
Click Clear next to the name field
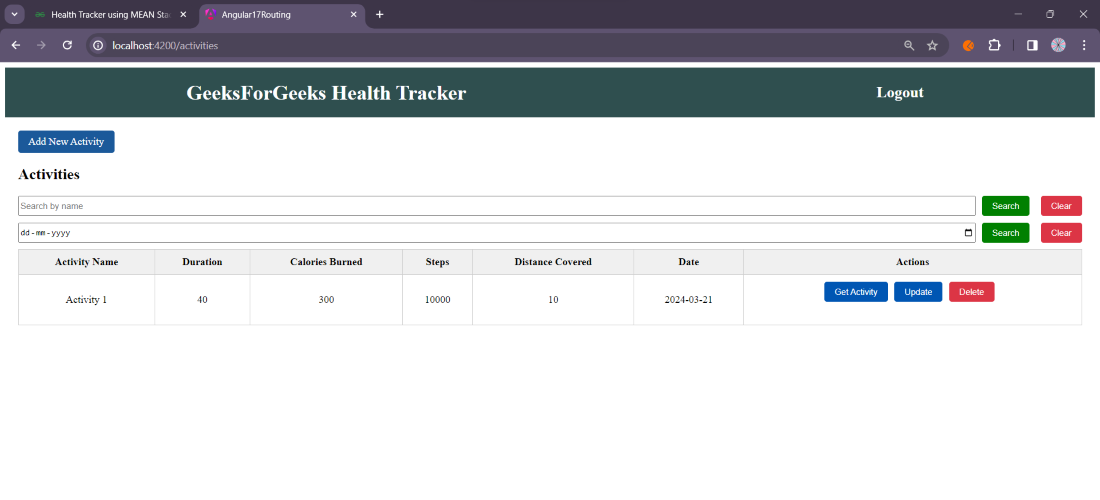click(x=1061, y=206)
